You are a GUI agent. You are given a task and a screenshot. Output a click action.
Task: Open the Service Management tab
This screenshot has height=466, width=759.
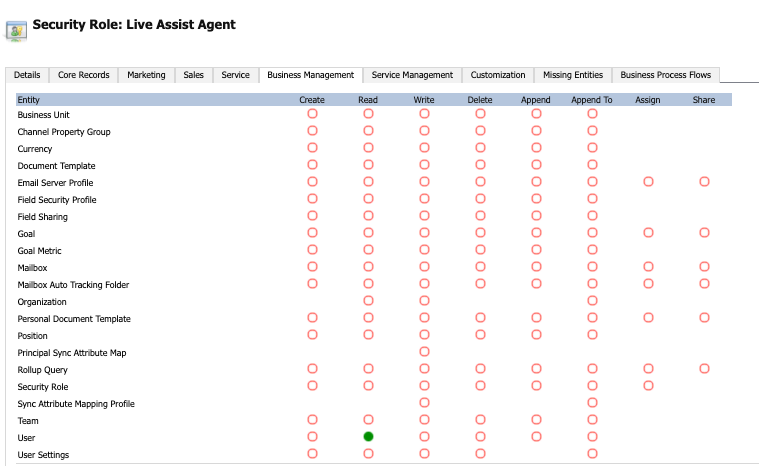(x=412, y=75)
